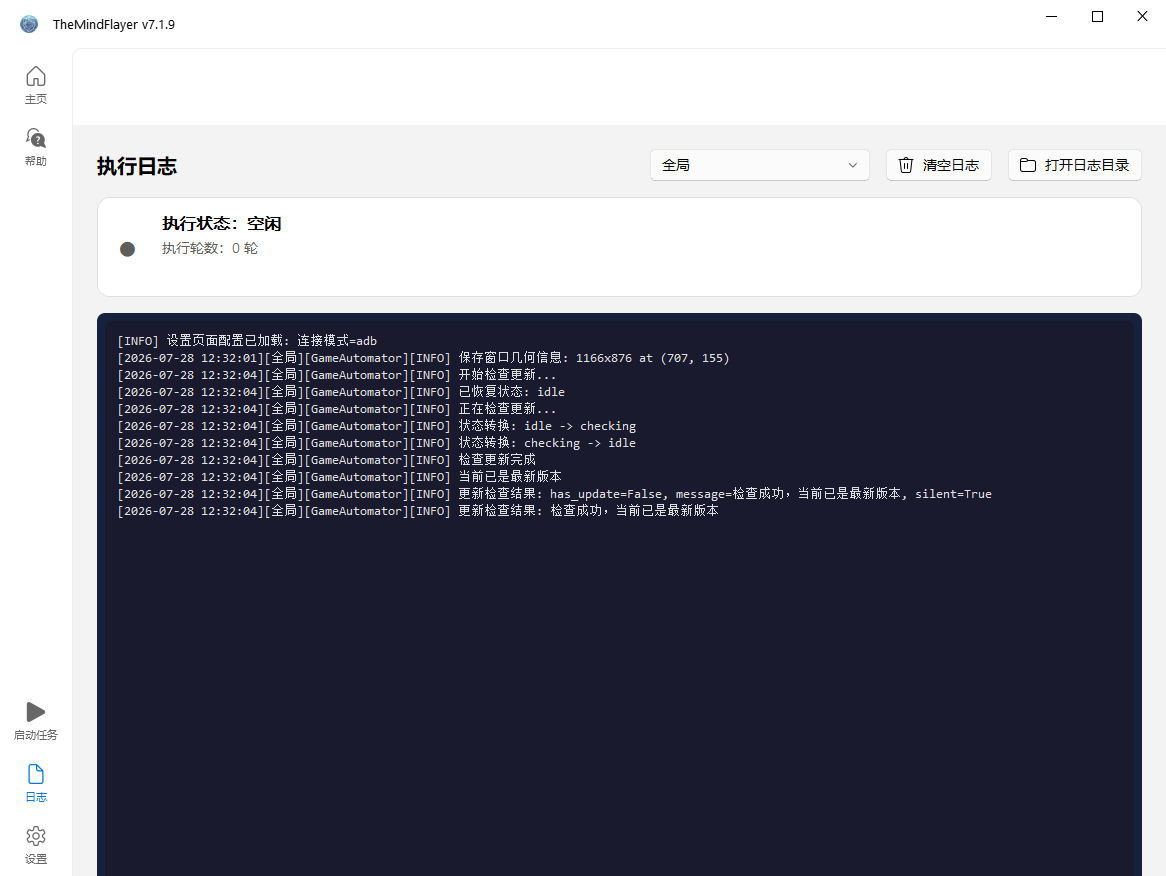Click last log line 更新检查结果: 检查成功

point(418,511)
